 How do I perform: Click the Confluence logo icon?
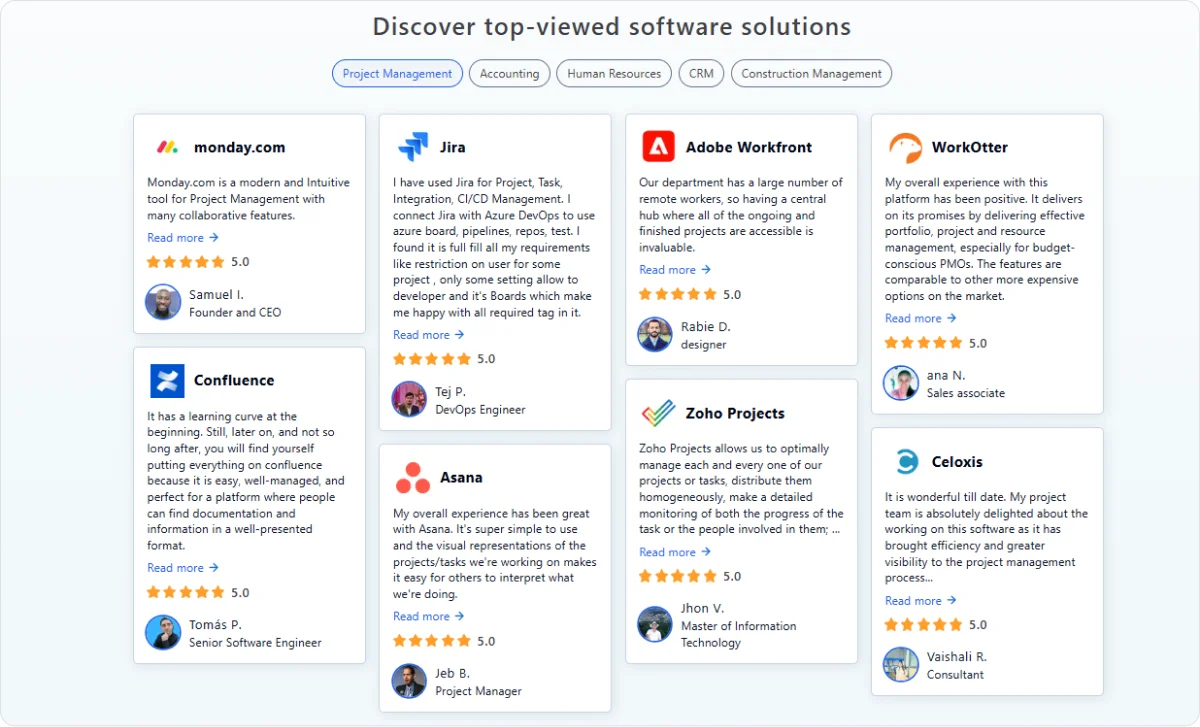tap(167, 381)
